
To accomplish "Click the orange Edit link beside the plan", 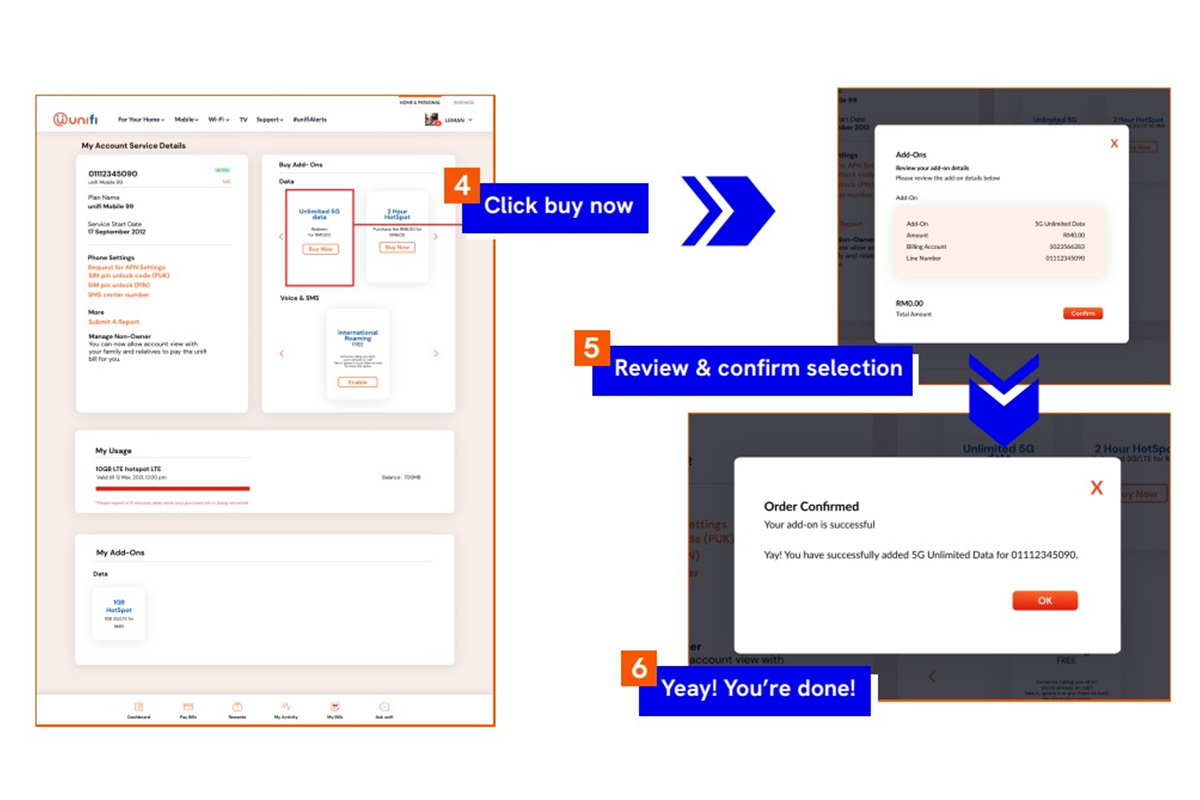I will pos(226,181).
